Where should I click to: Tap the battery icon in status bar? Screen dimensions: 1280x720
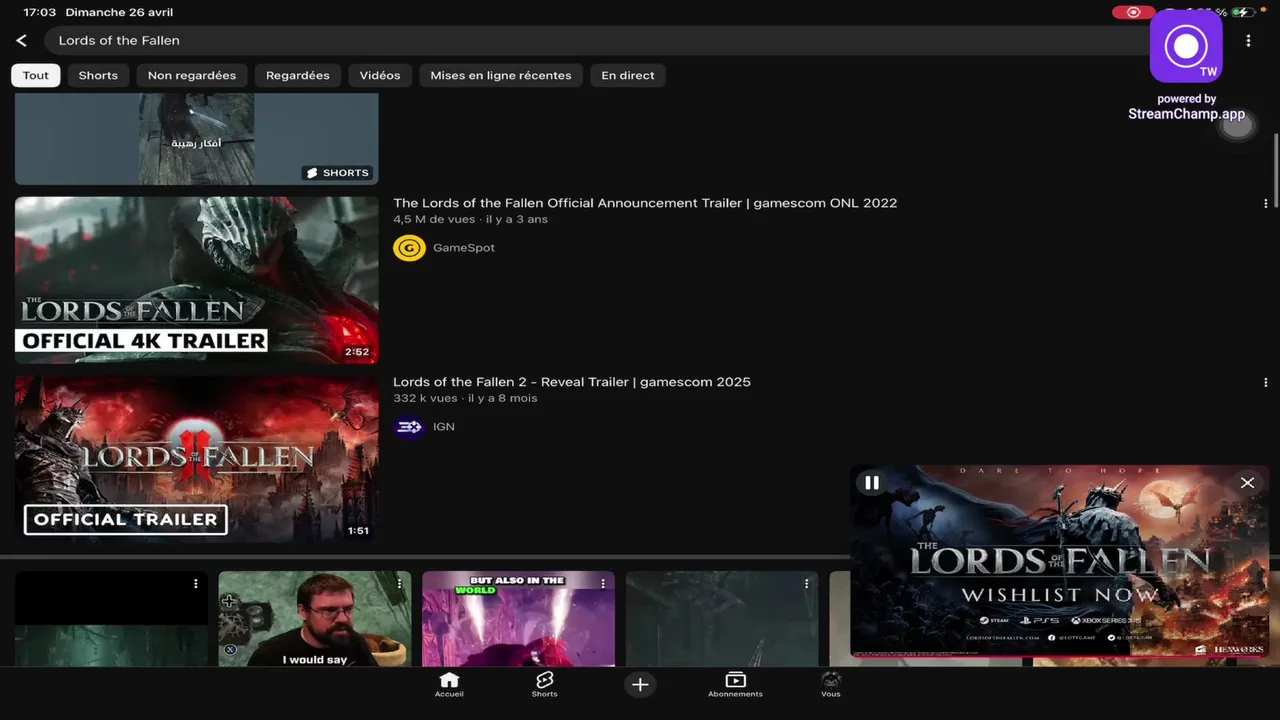tap(1242, 13)
